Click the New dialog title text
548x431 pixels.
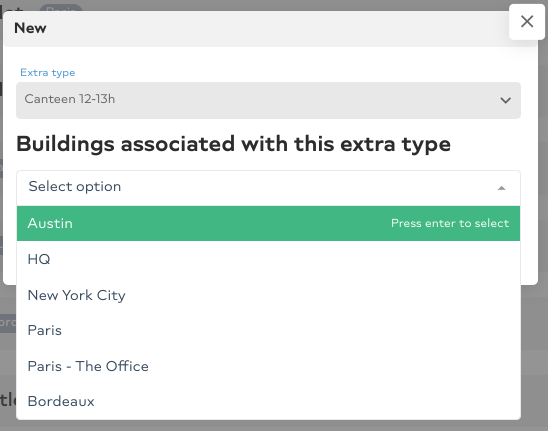[x=30, y=28]
